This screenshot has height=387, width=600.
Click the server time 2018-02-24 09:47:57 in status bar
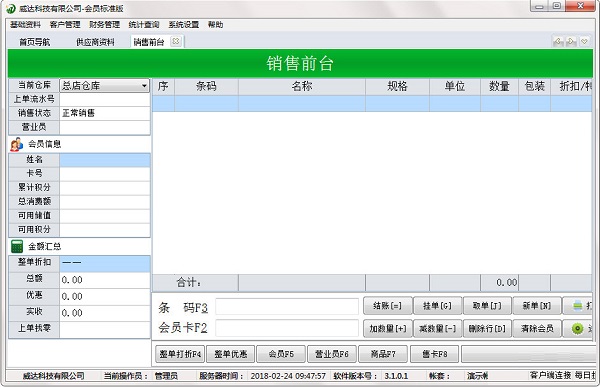point(288,376)
